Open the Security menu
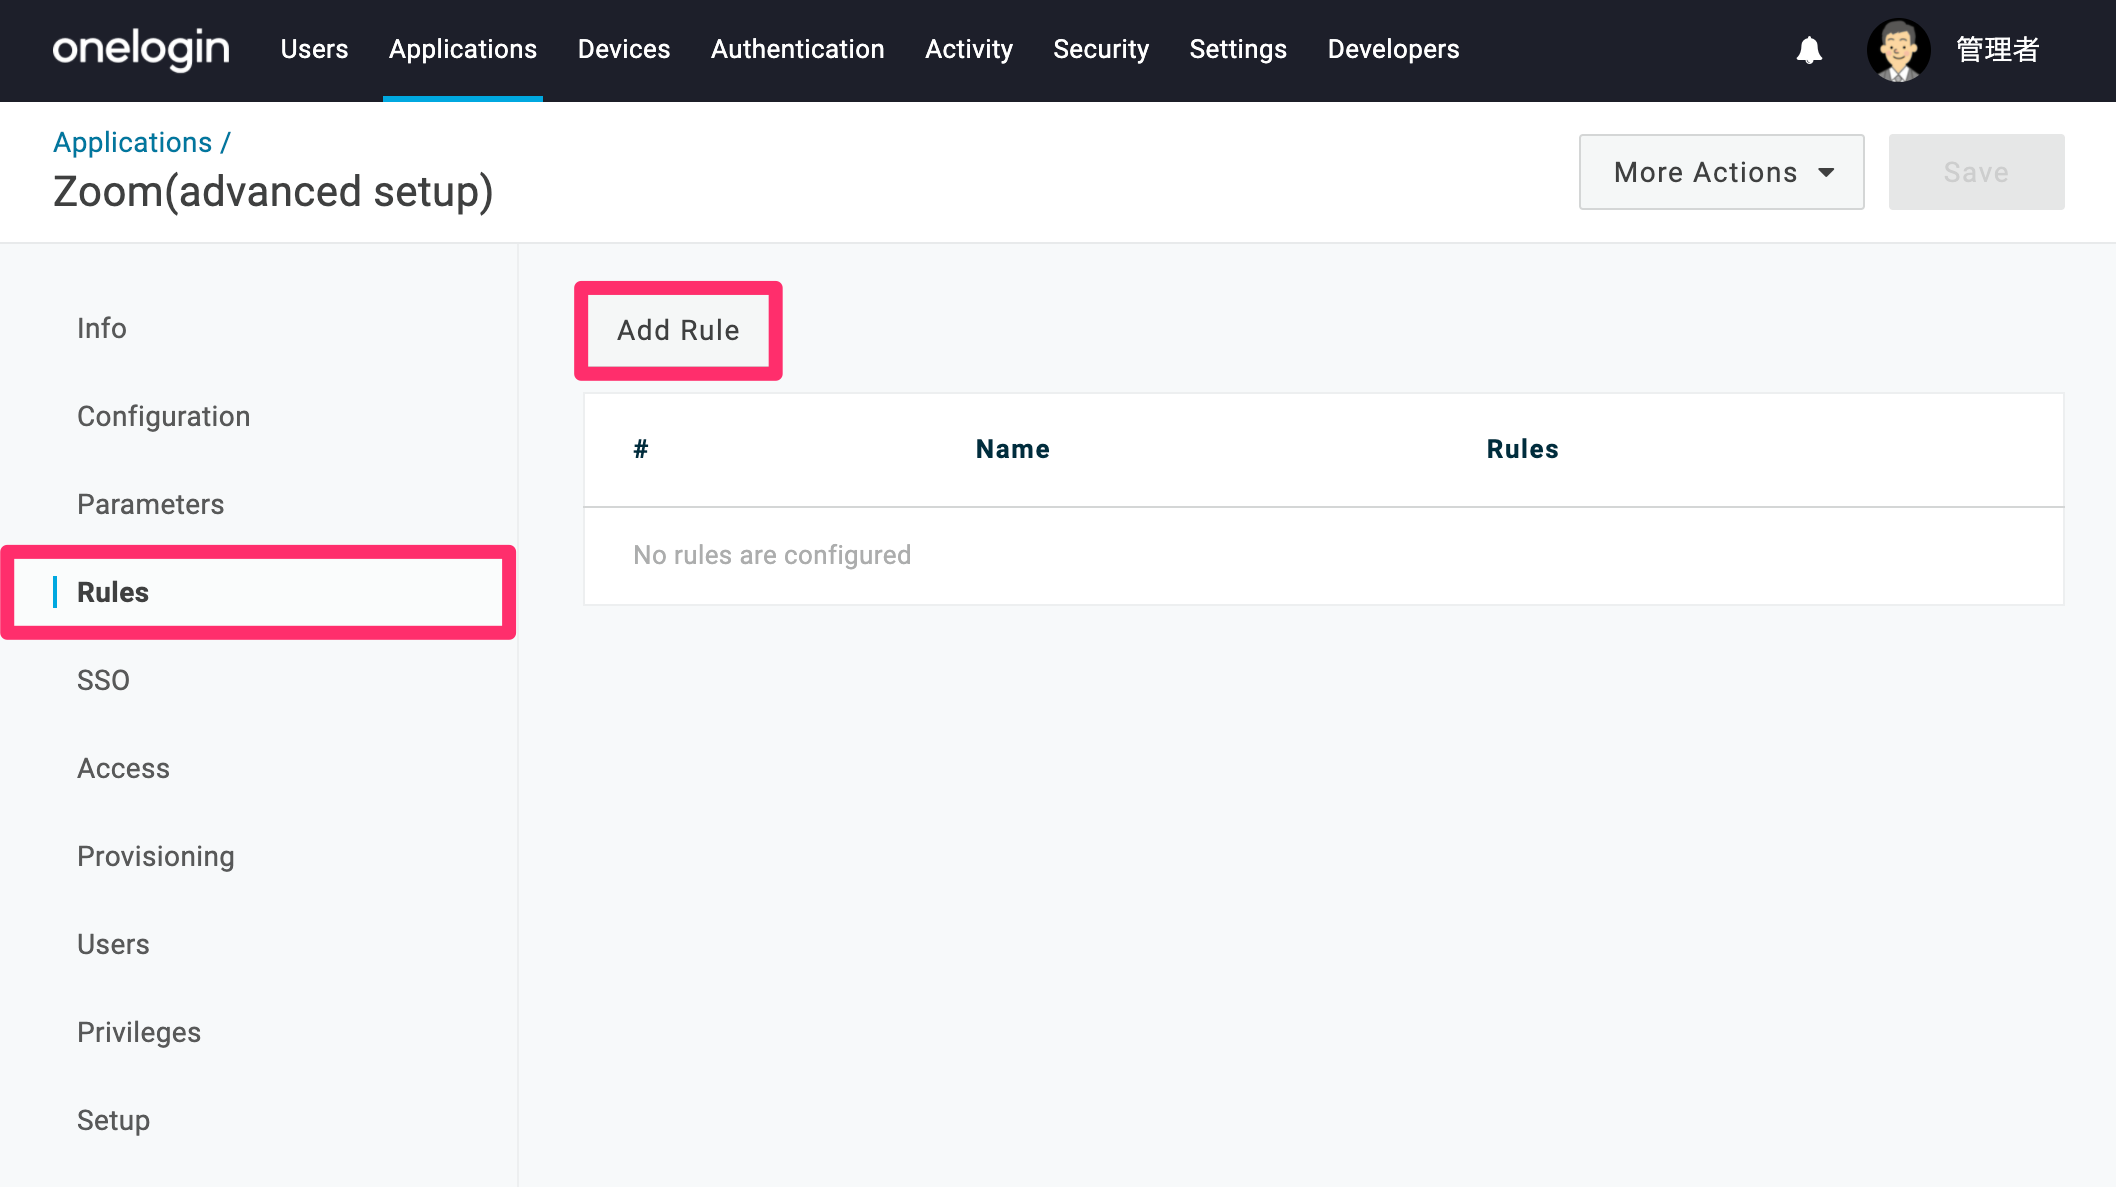The height and width of the screenshot is (1187, 2116). [1101, 49]
